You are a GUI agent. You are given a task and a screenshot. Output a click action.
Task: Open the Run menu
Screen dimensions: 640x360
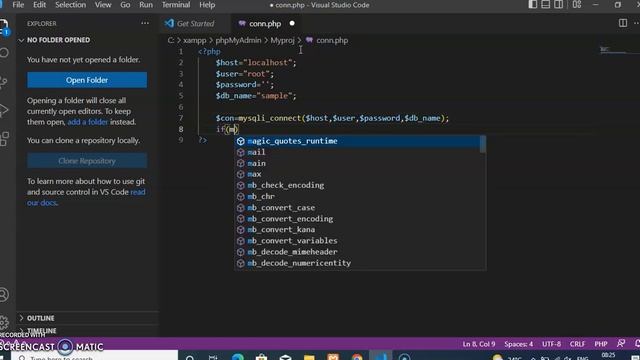146,5
